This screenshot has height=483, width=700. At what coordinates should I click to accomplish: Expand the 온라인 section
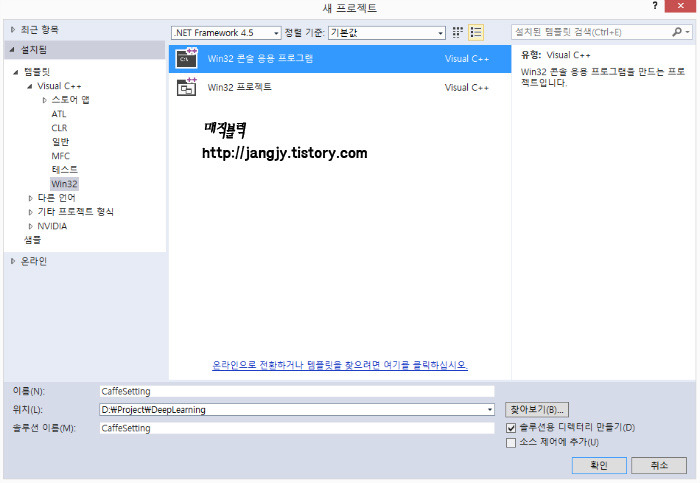point(12,261)
